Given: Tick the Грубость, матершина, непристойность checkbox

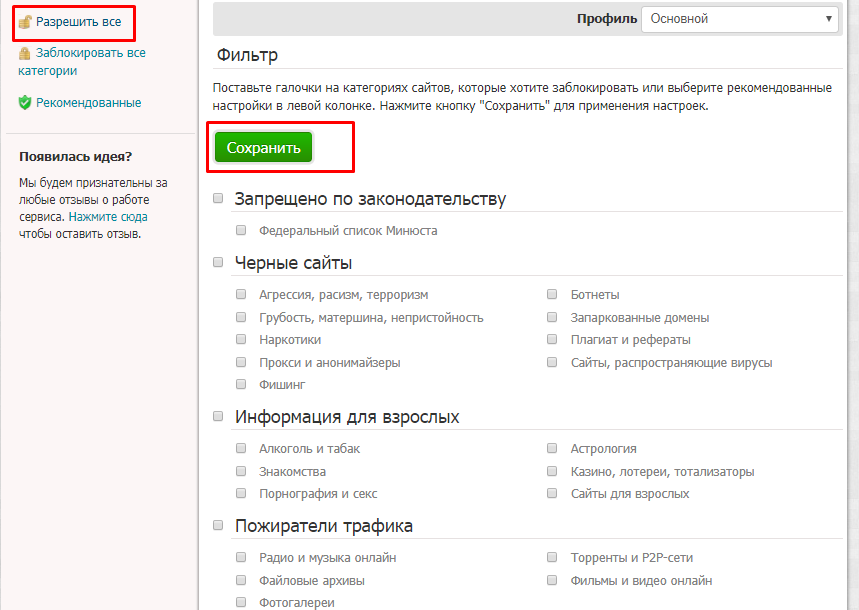Looking at the screenshot, I should [x=241, y=317].
